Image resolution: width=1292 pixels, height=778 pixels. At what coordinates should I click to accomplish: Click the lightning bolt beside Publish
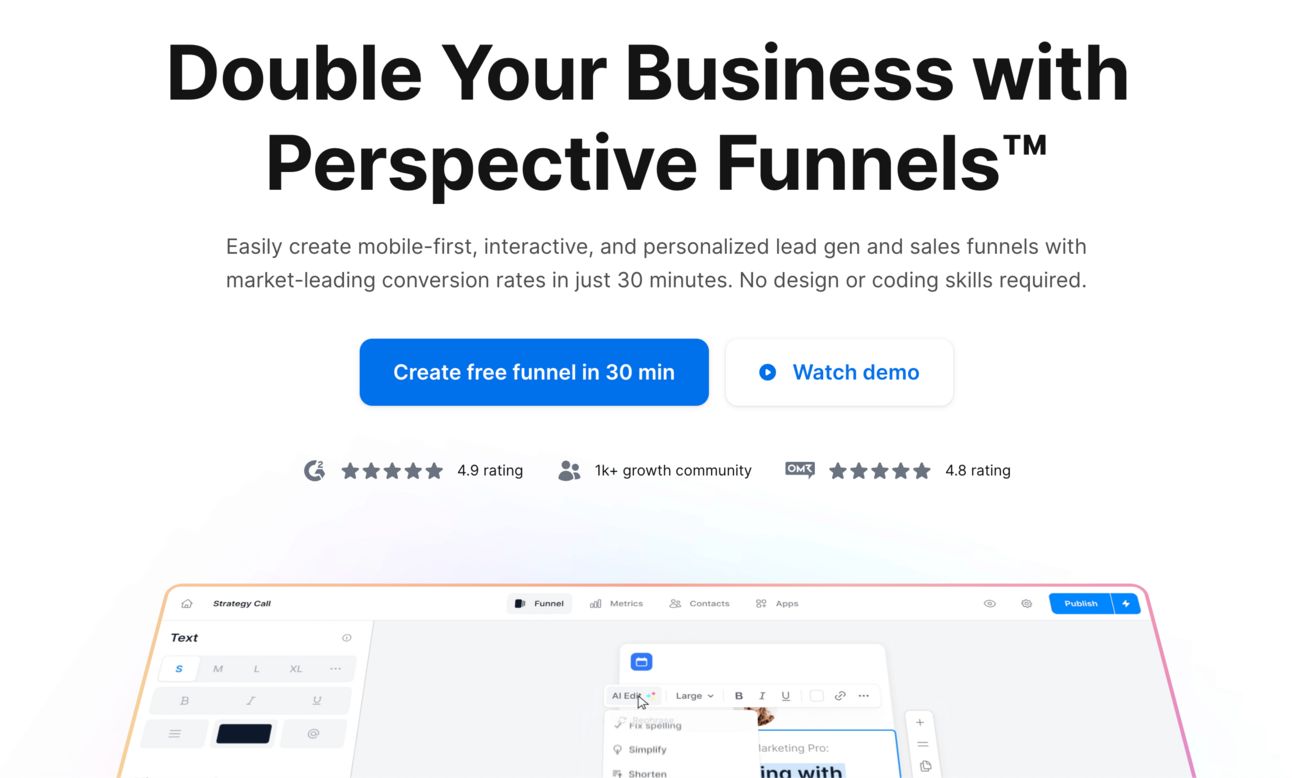(x=1126, y=604)
